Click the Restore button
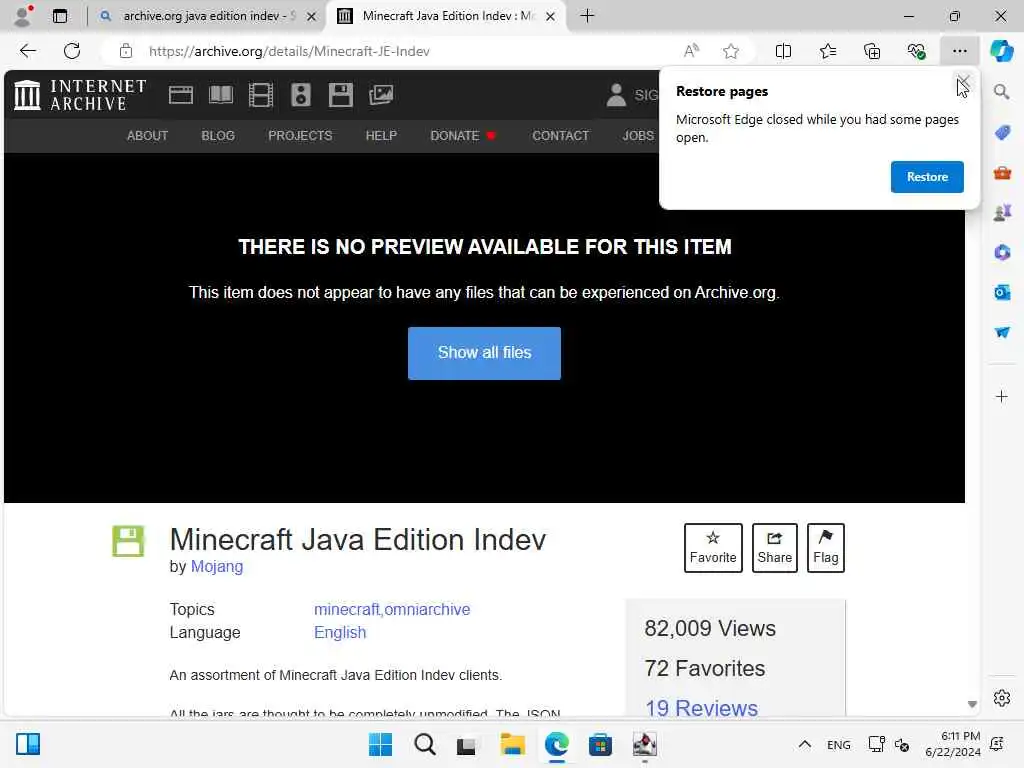1024x768 pixels. click(x=927, y=177)
